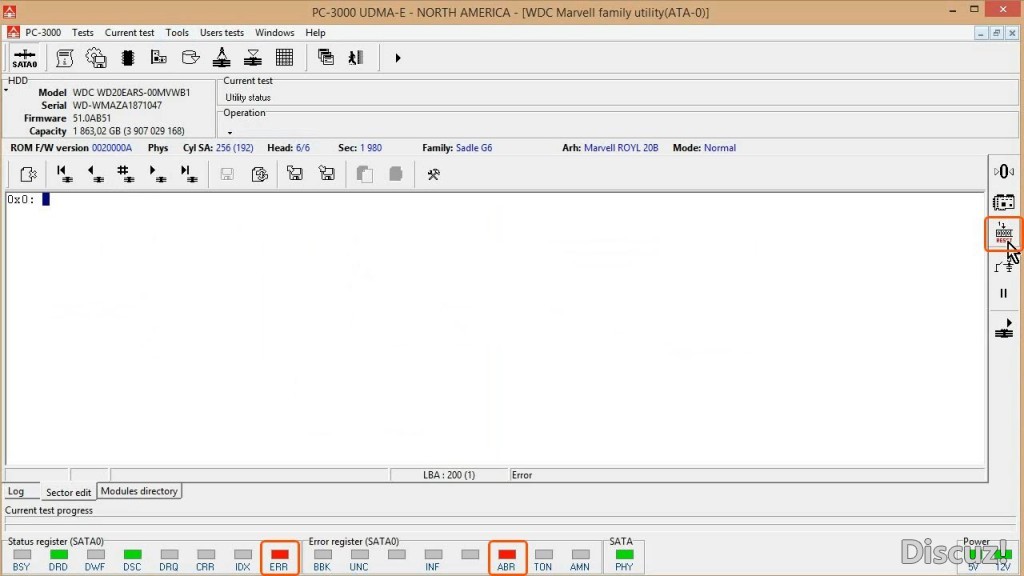Click the red ABR error indicator
This screenshot has height=576, width=1024.
pyautogui.click(x=507, y=554)
